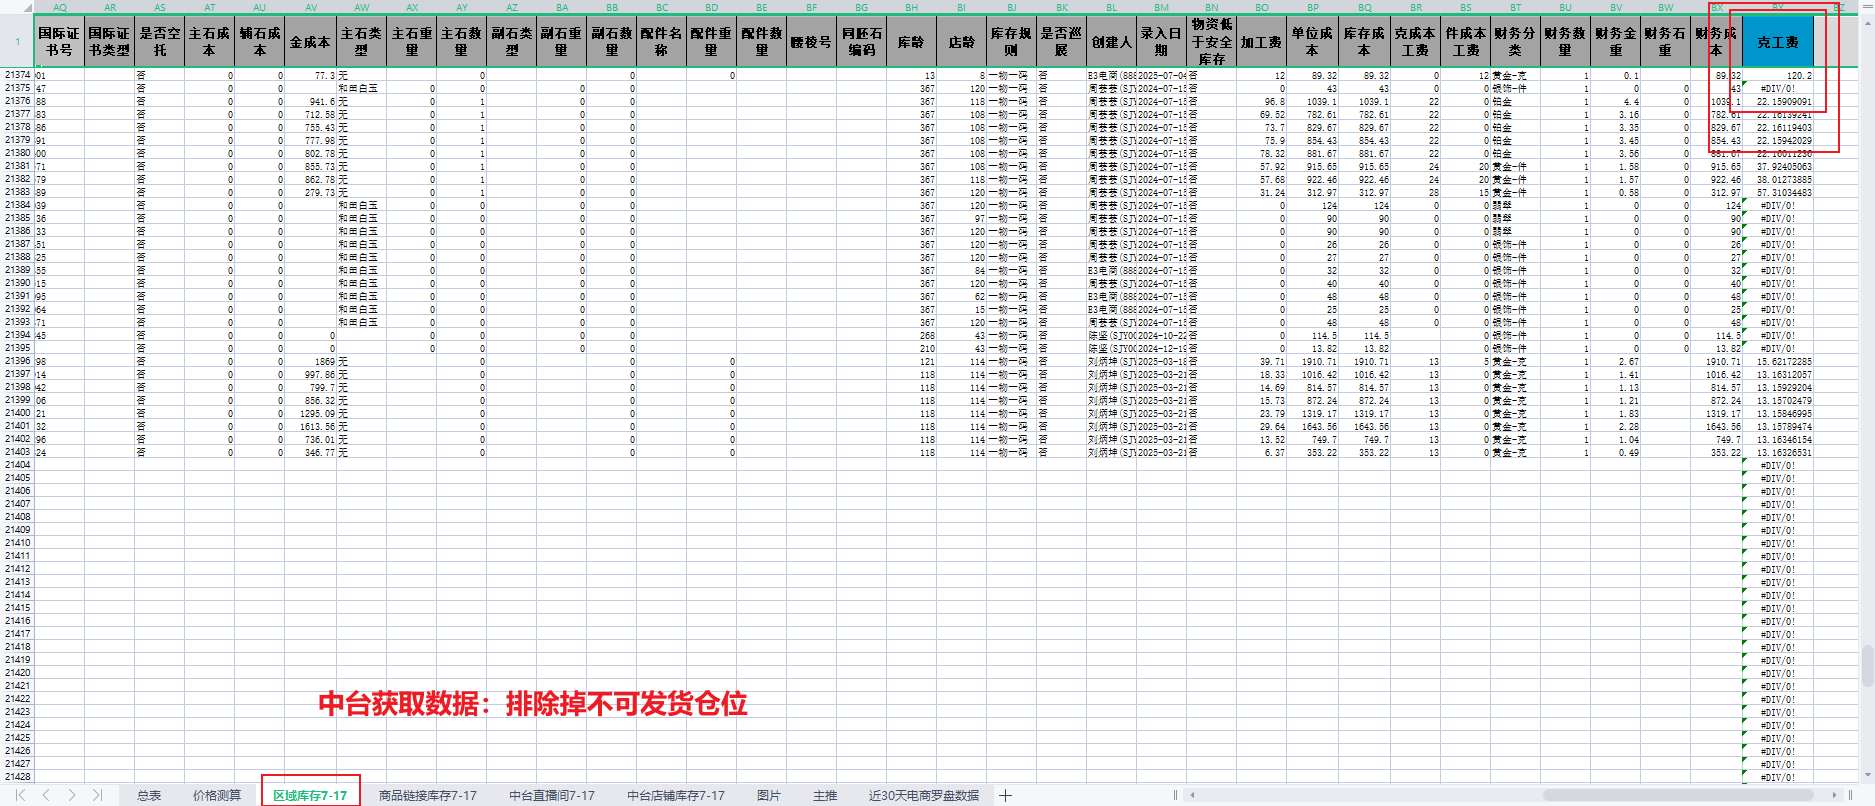Jump to the first sheet tab arrow
Screen dimensions: 1875x806
pyautogui.click(x=20, y=795)
